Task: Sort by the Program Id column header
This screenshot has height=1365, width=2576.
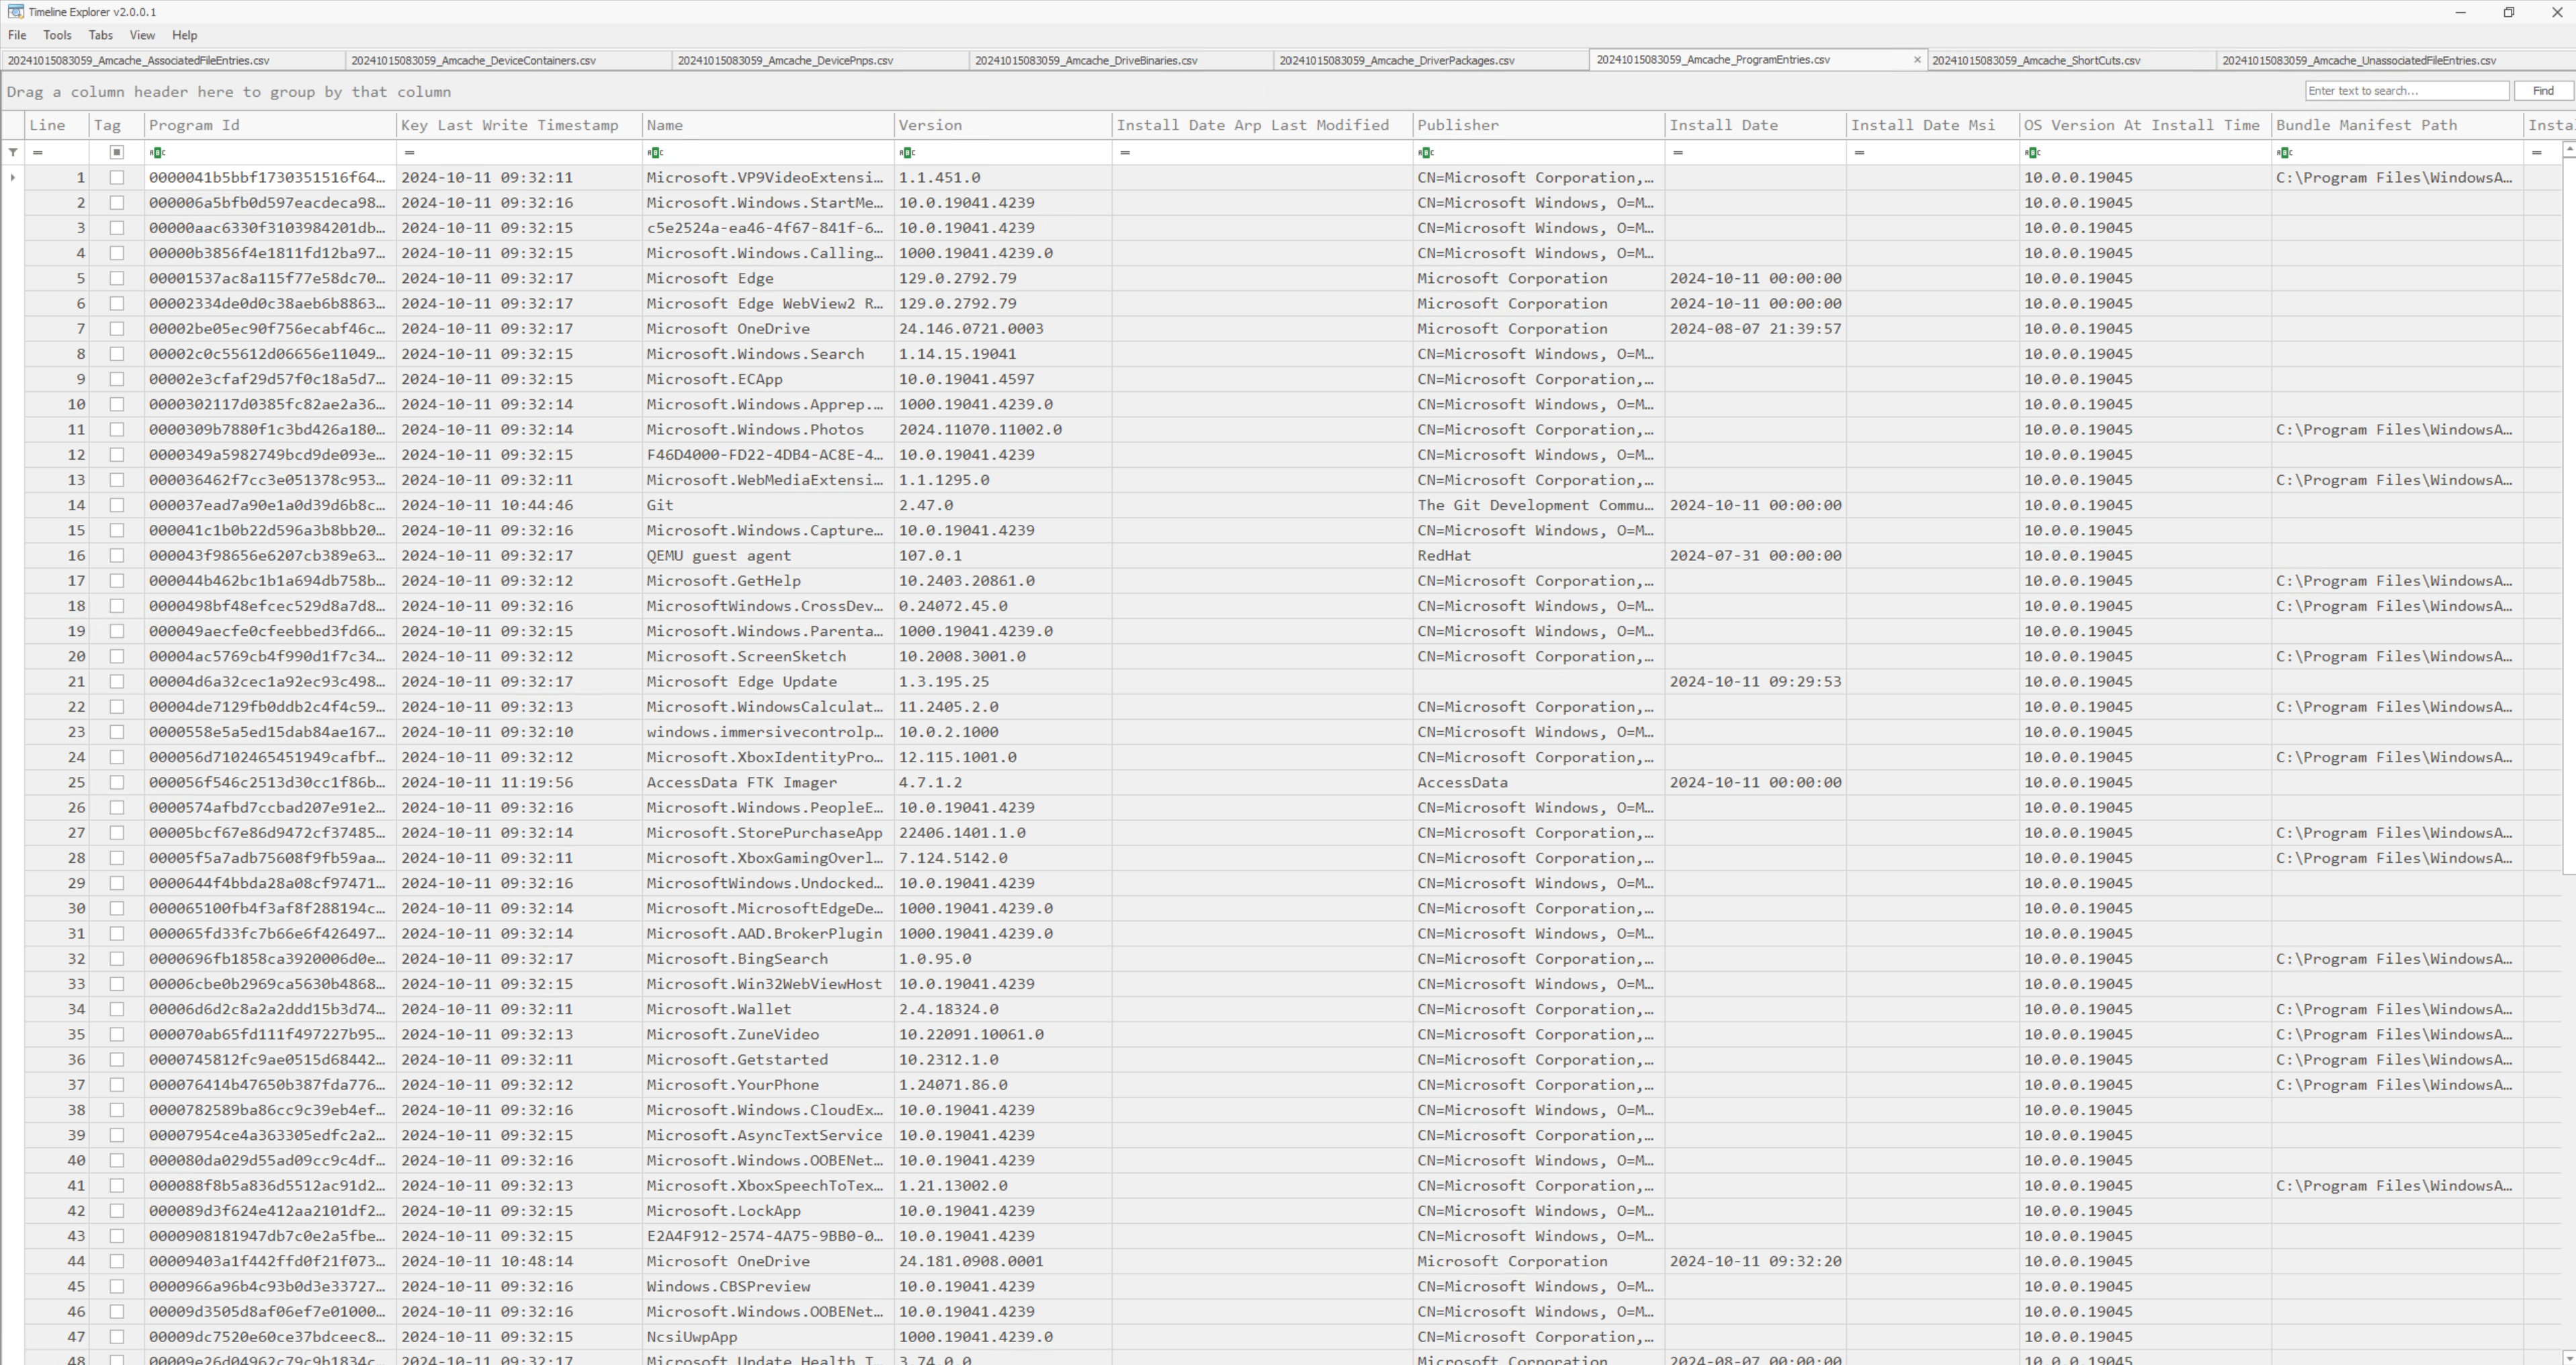Action: click(x=270, y=125)
